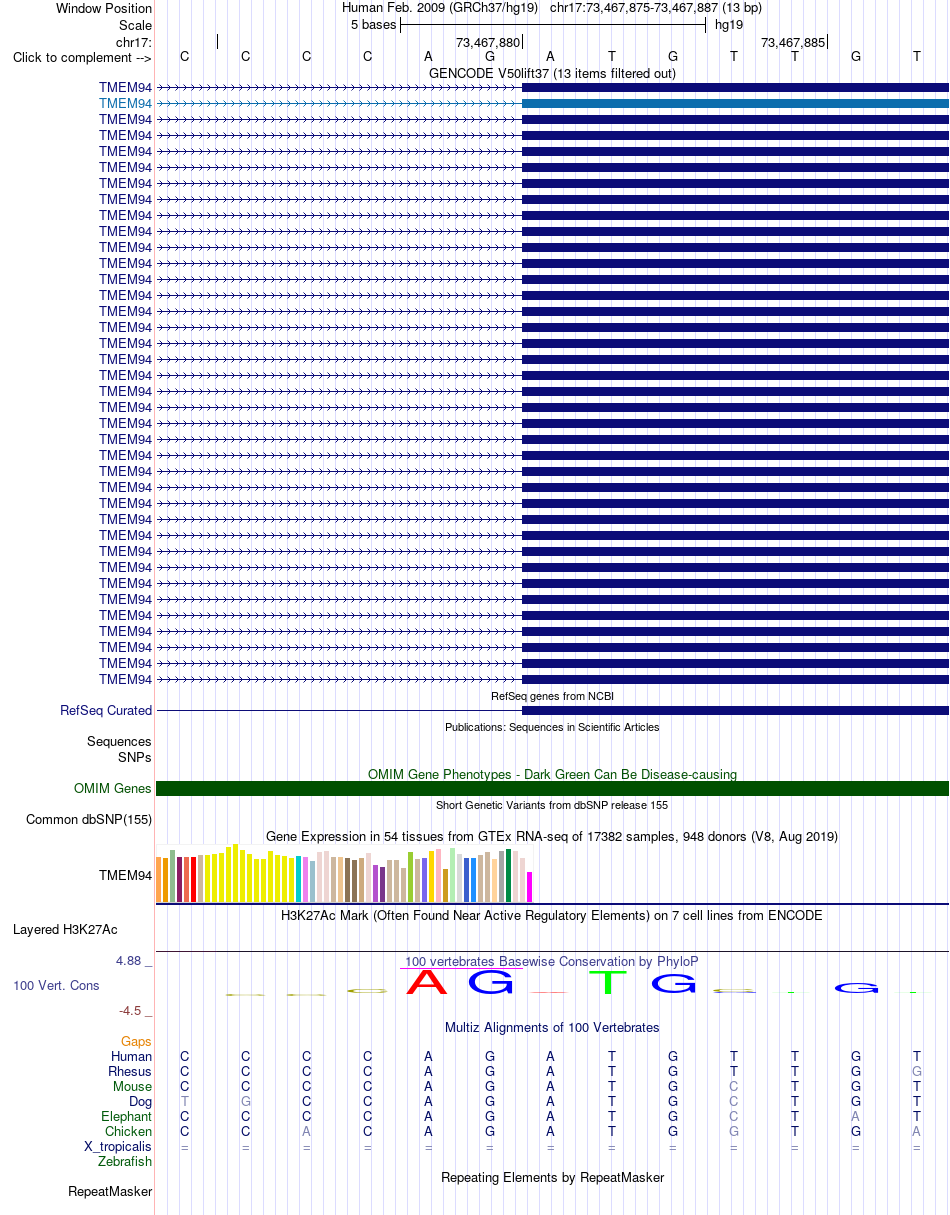Open Short Genetic Variants dbSNP title
The image size is (950, 1215).
pyautogui.click(x=552, y=805)
